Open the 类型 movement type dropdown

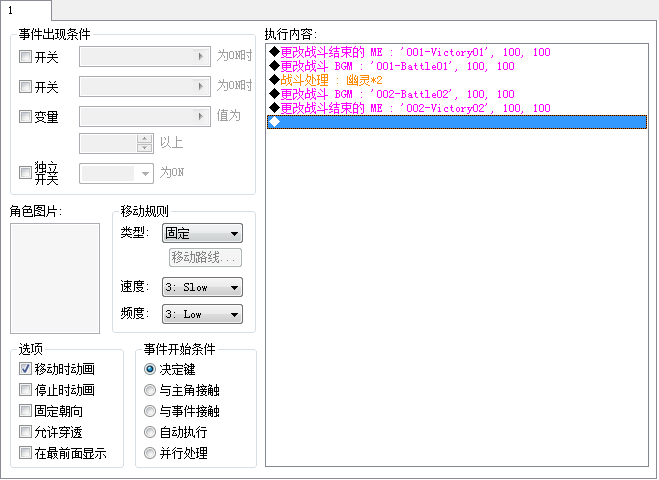click(202, 233)
